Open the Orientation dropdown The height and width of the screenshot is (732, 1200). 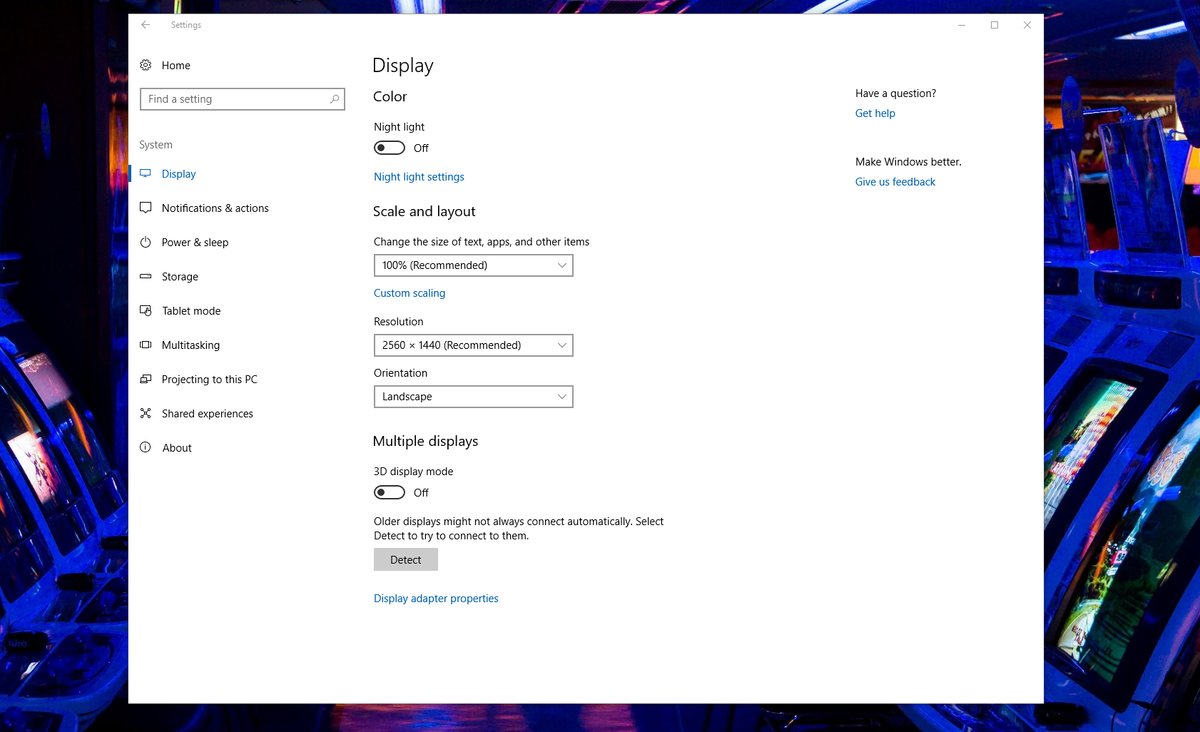pyautogui.click(x=473, y=396)
